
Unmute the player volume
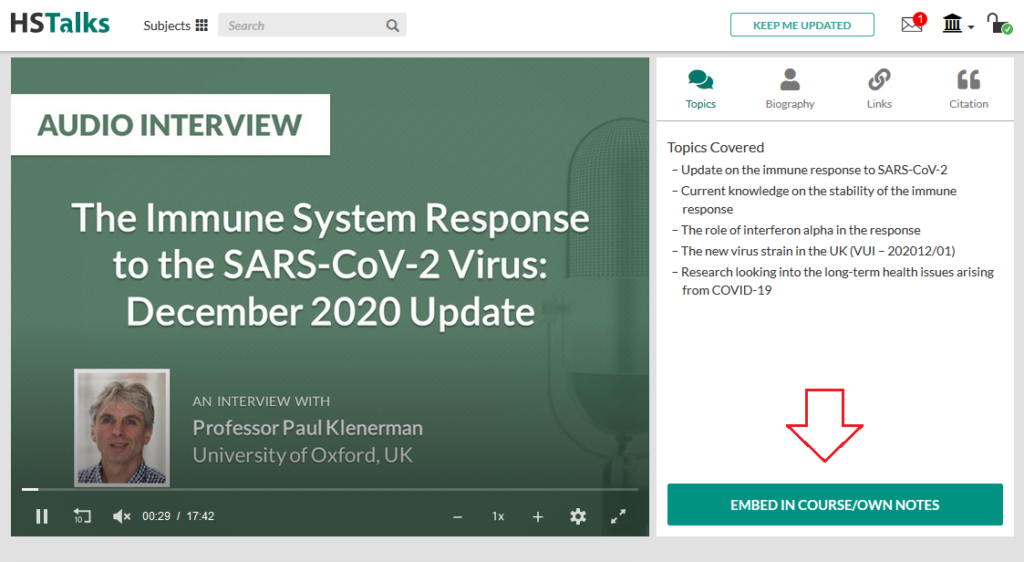click(121, 516)
